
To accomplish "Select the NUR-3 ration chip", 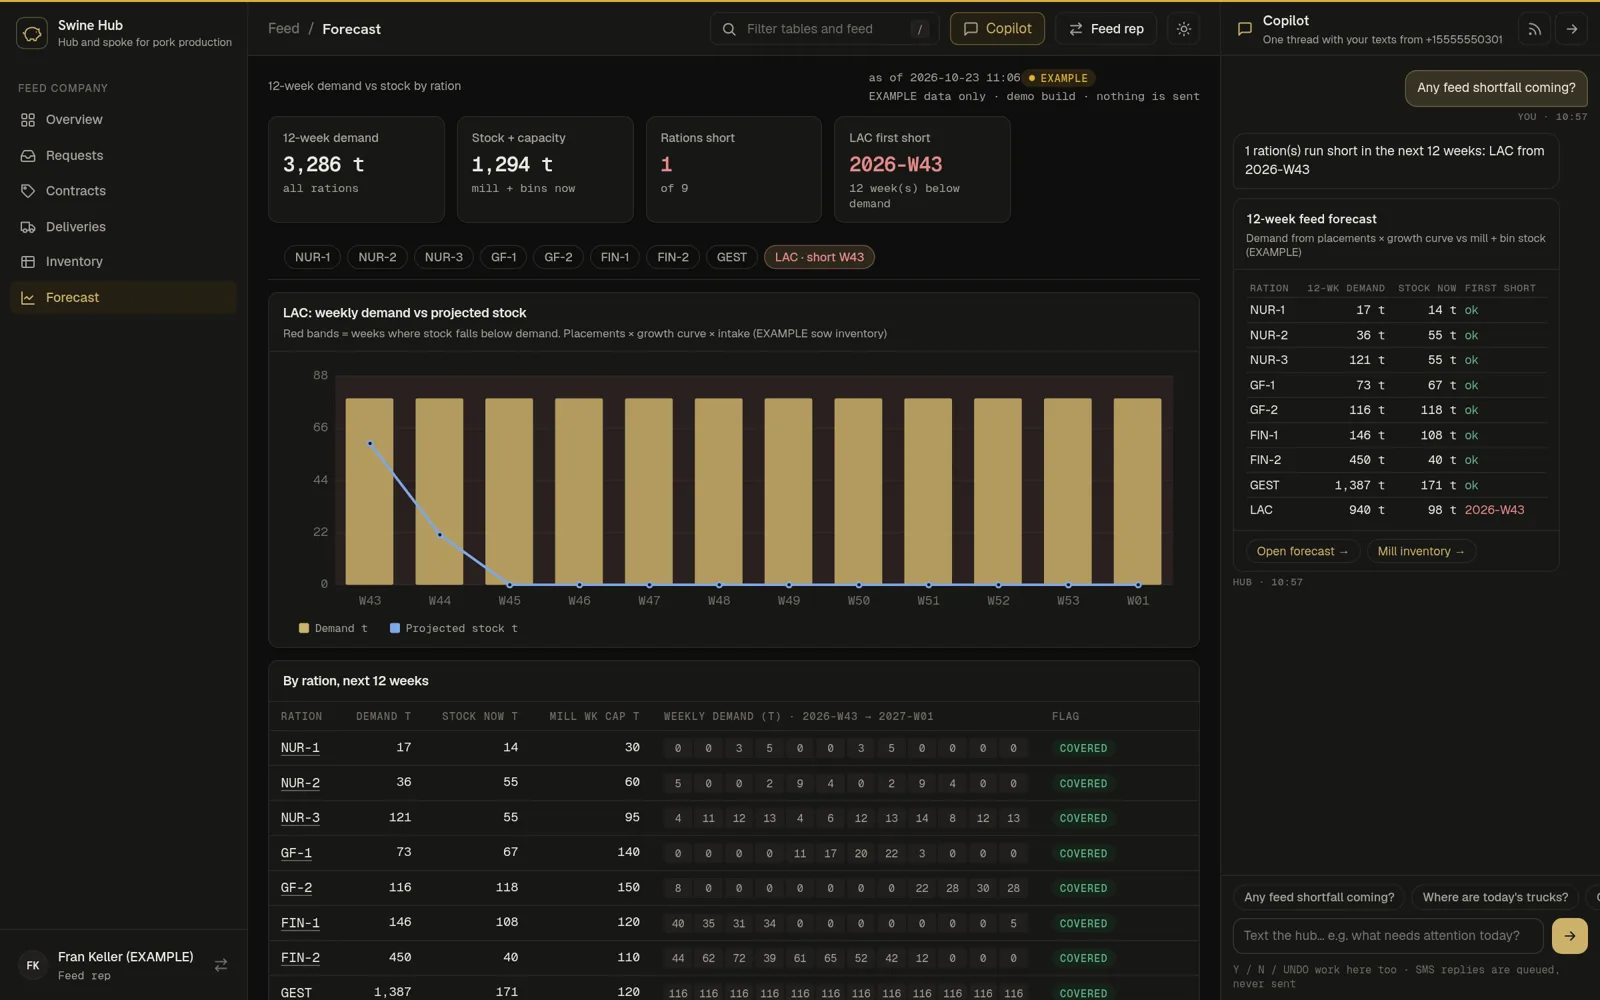I will (444, 257).
